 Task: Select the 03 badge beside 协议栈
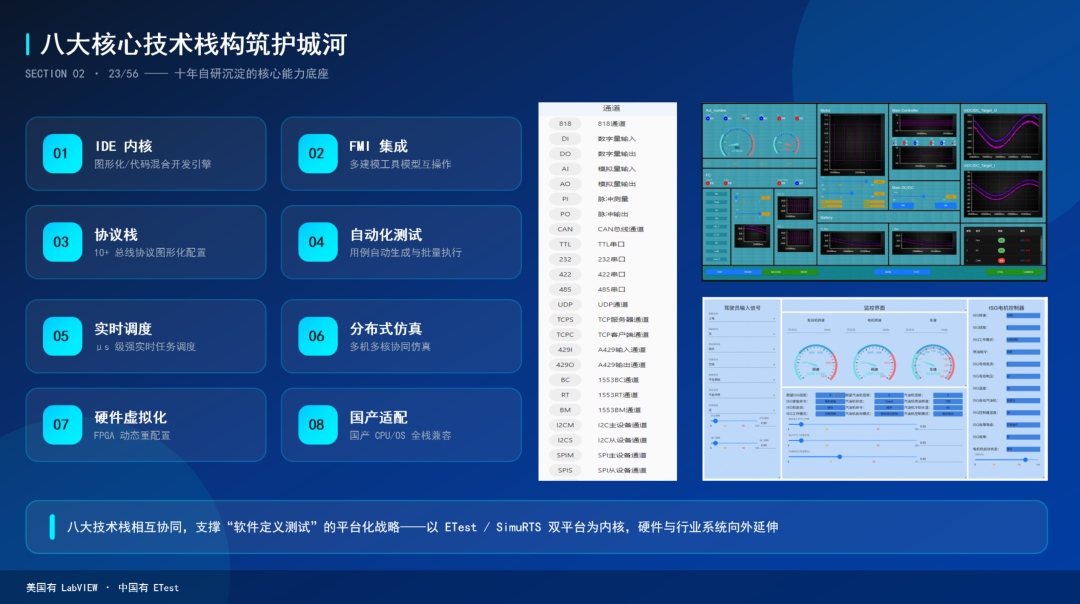[x=62, y=242]
